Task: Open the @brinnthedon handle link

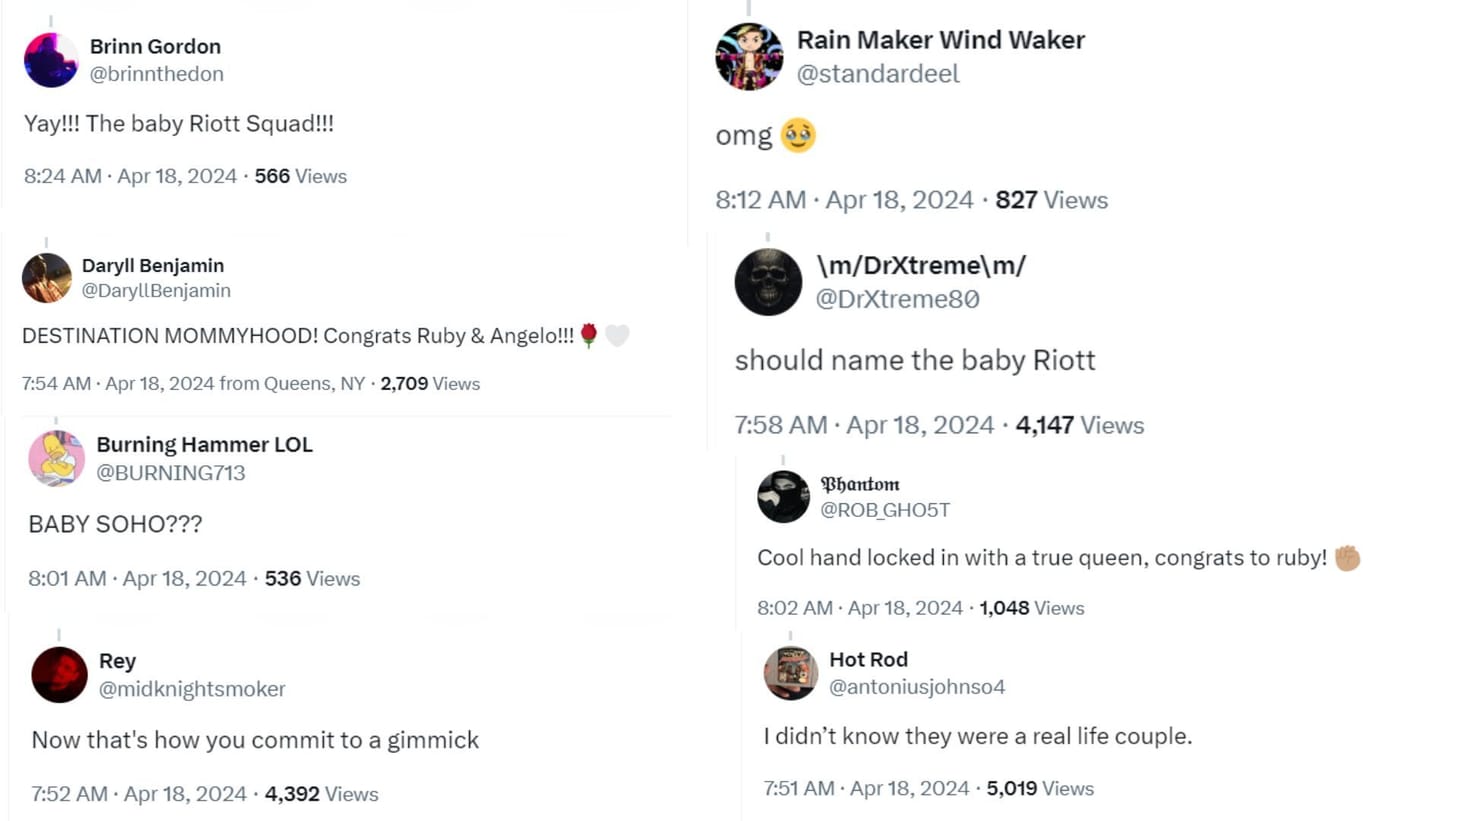Action: pos(156,74)
